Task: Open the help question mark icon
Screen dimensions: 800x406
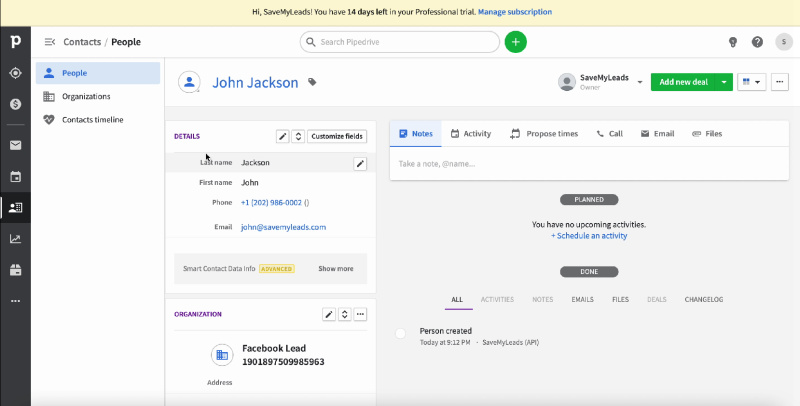Action: coord(757,42)
